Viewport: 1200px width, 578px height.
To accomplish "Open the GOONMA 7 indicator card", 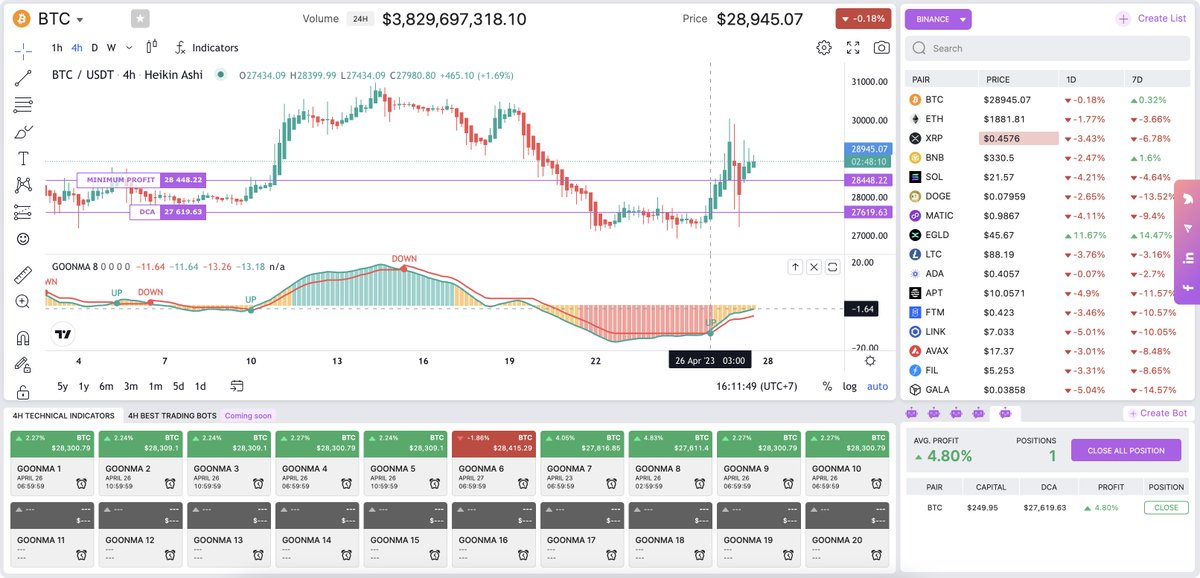I will pos(582,462).
